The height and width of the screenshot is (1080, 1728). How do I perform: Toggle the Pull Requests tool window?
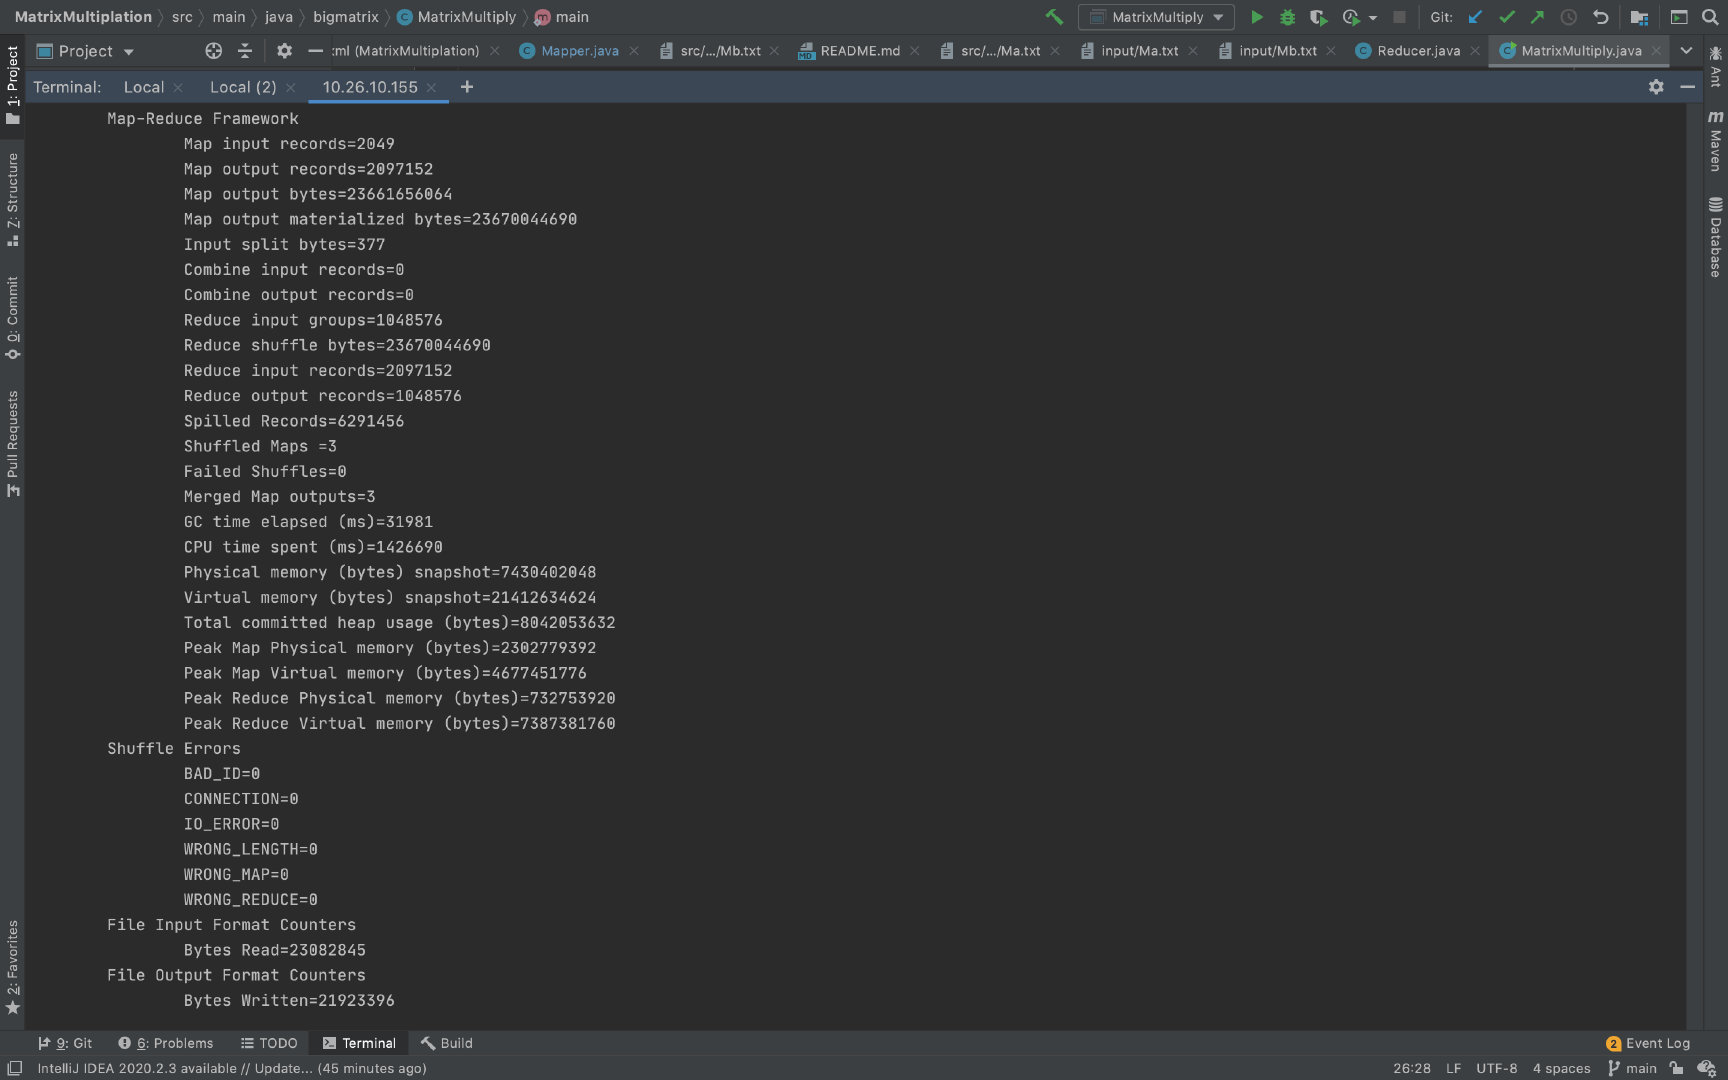tap(12, 443)
